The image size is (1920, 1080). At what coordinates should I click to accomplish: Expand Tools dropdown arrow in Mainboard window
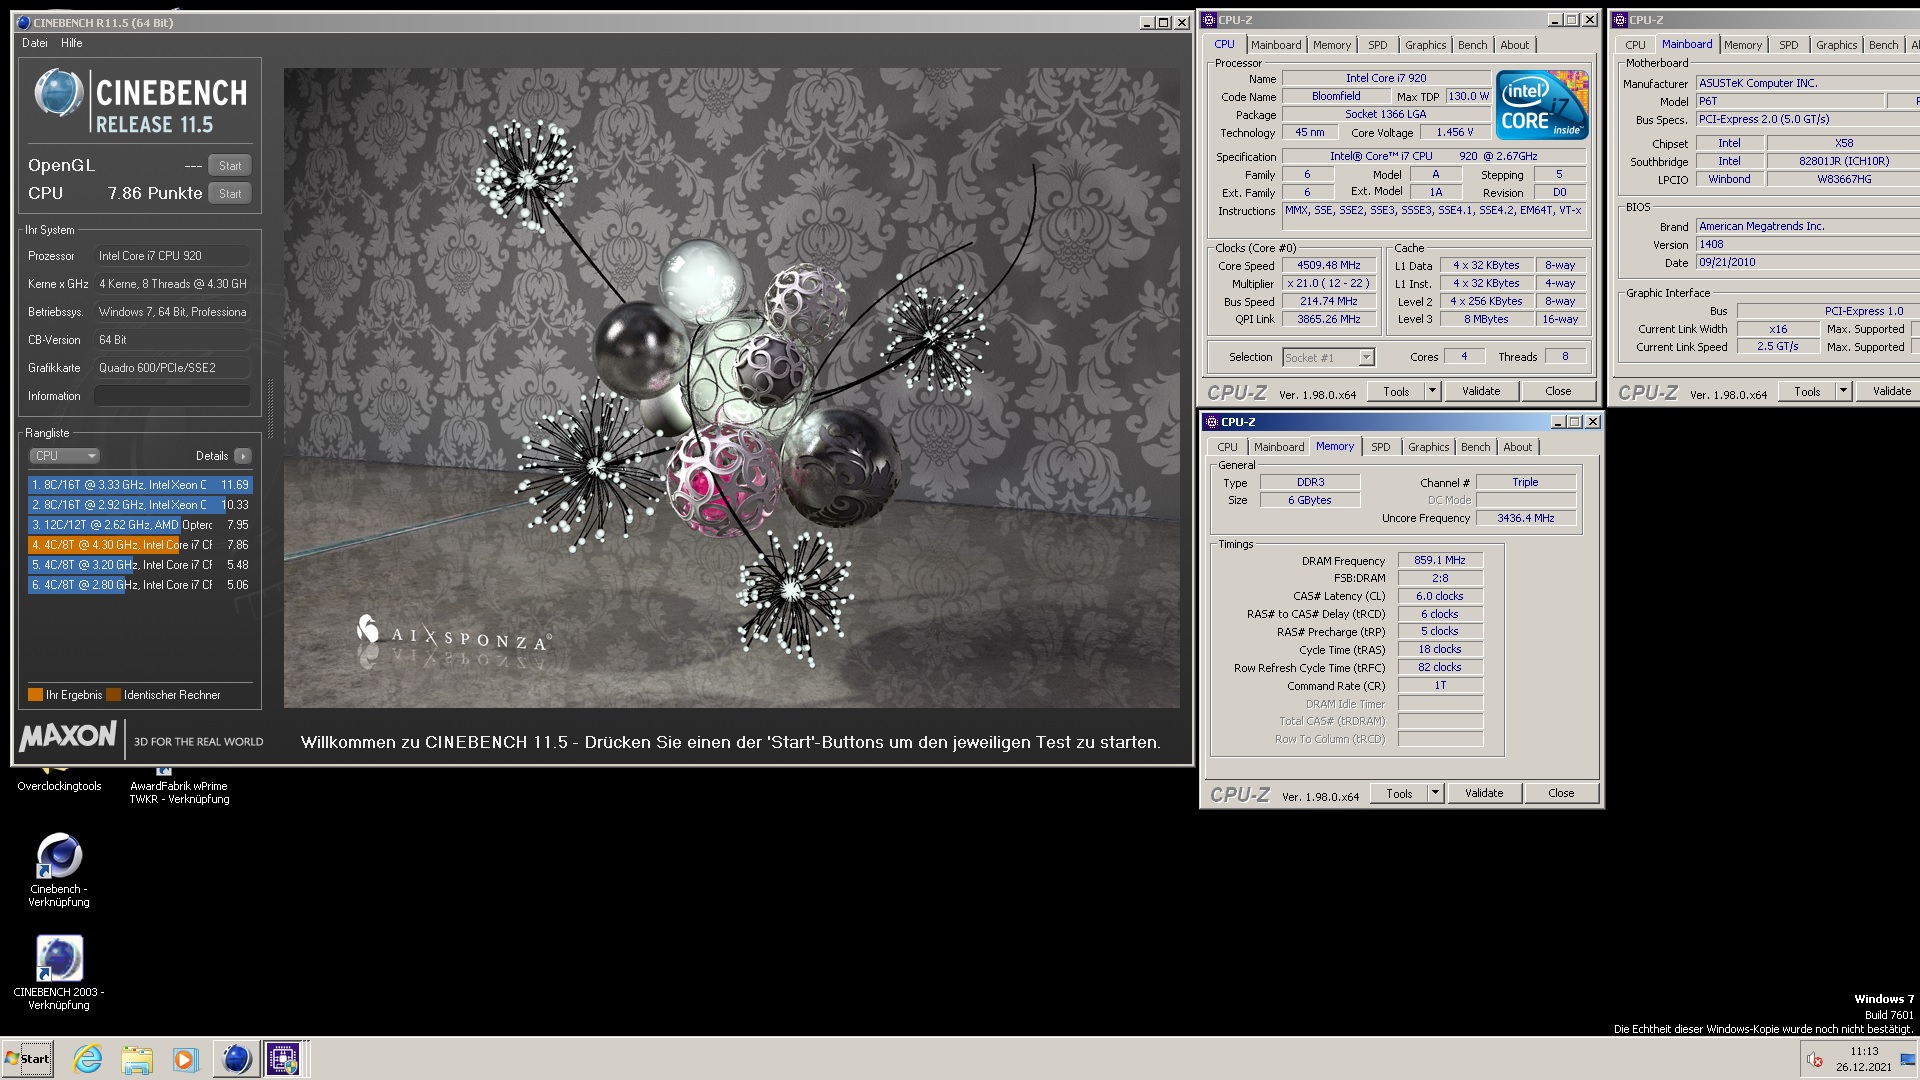[x=1843, y=391]
